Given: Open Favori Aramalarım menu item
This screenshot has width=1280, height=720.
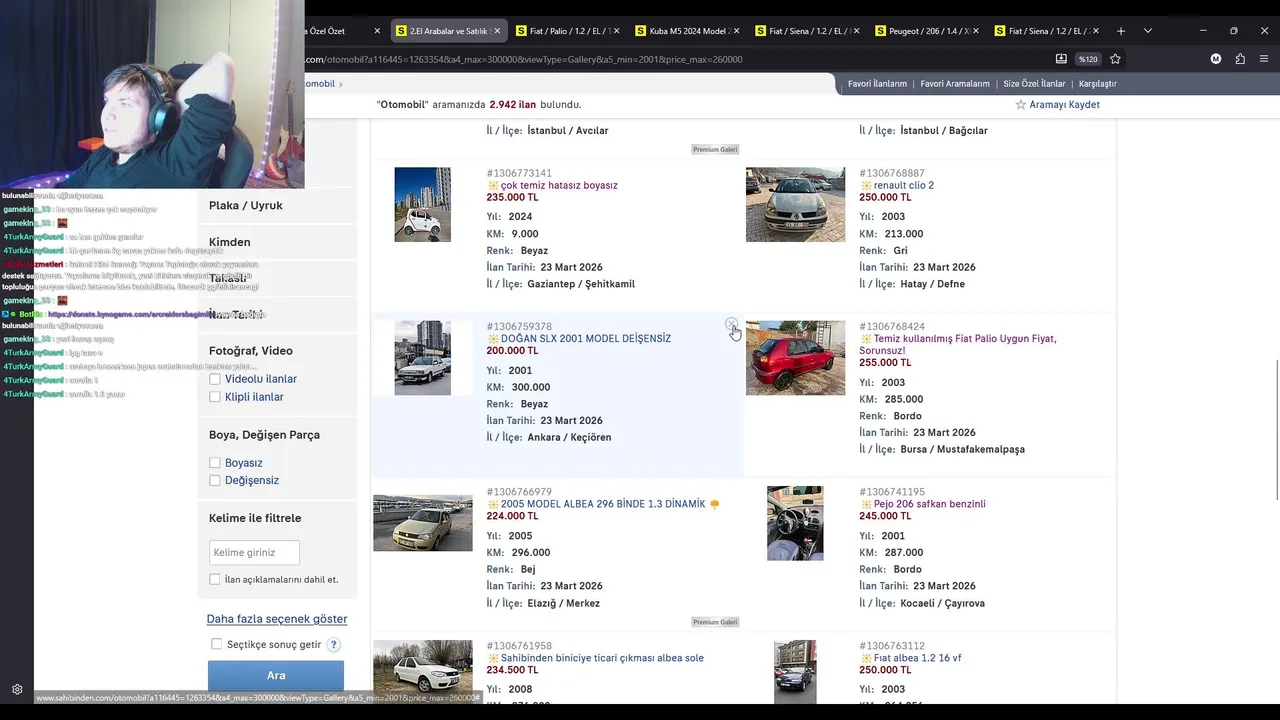Looking at the screenshot, I should click(955, 84).
